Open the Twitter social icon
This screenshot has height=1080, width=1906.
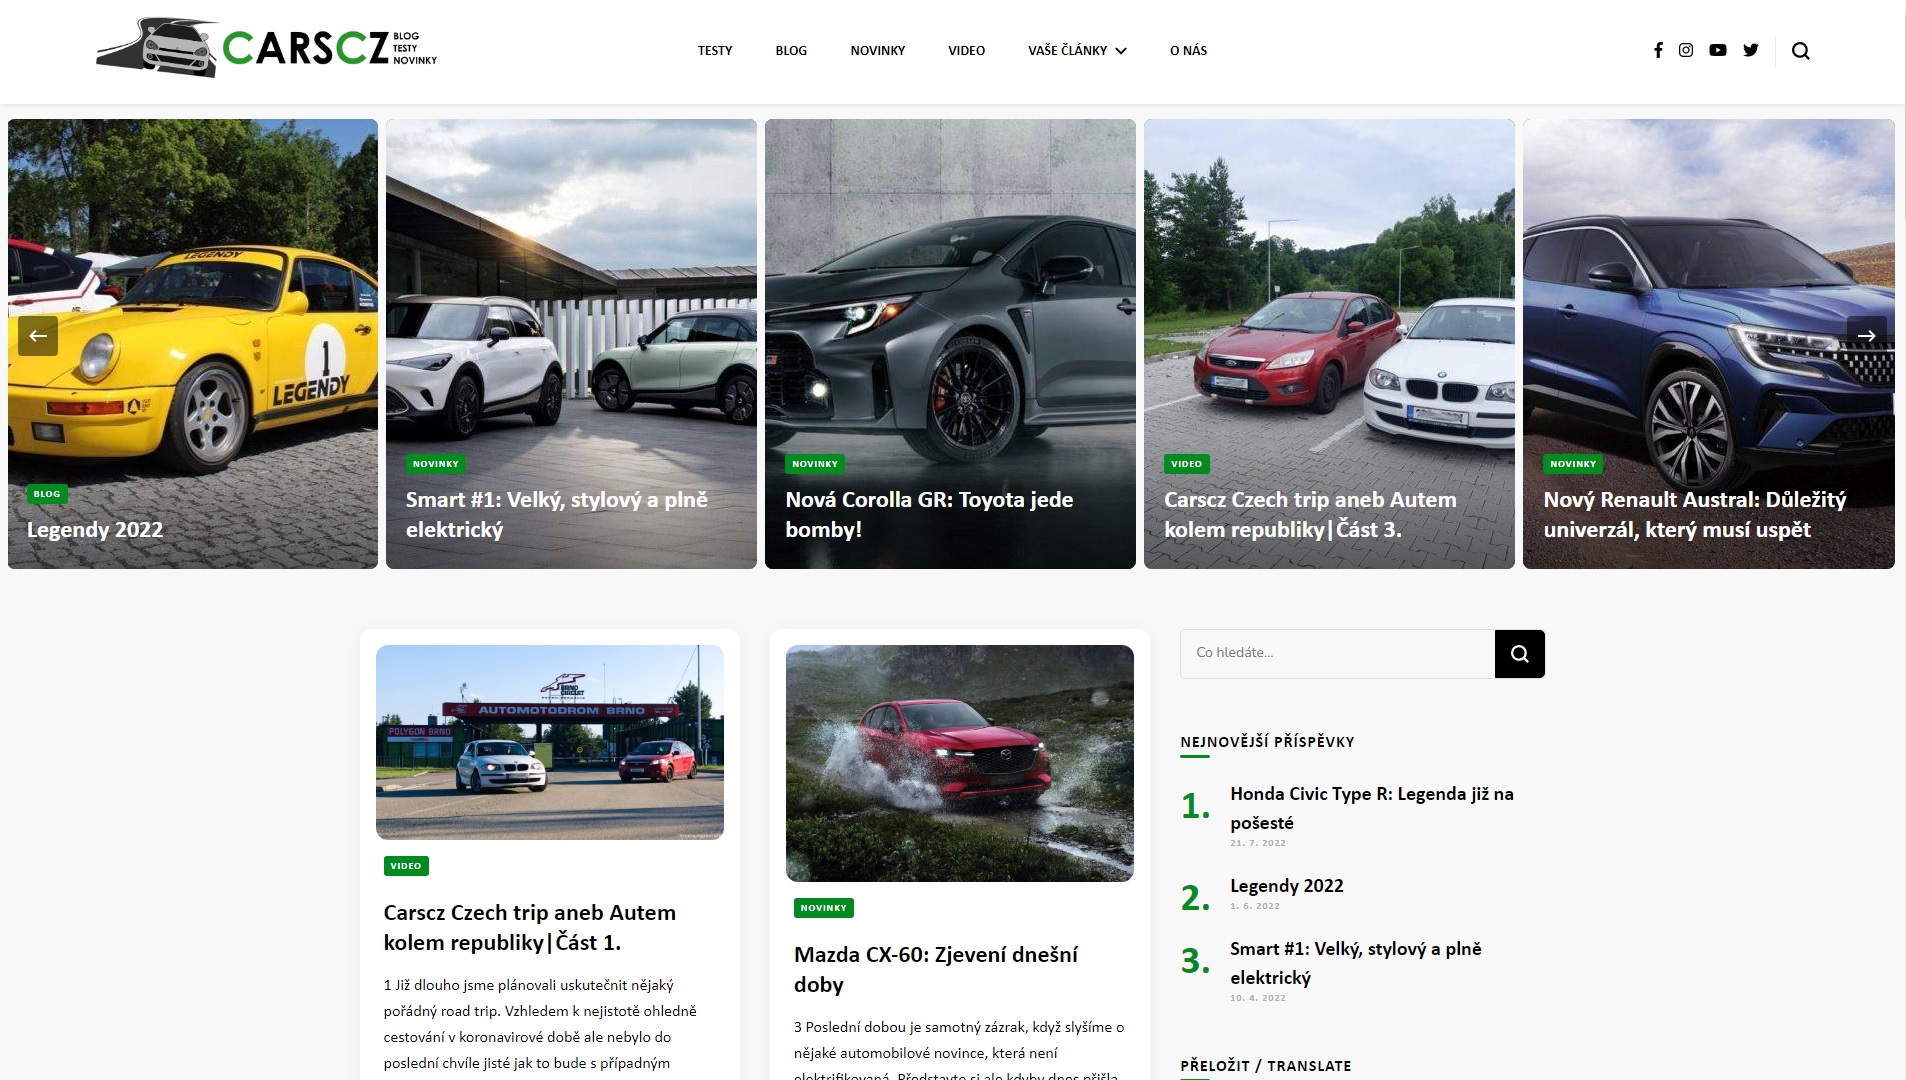coord(1751,50)
